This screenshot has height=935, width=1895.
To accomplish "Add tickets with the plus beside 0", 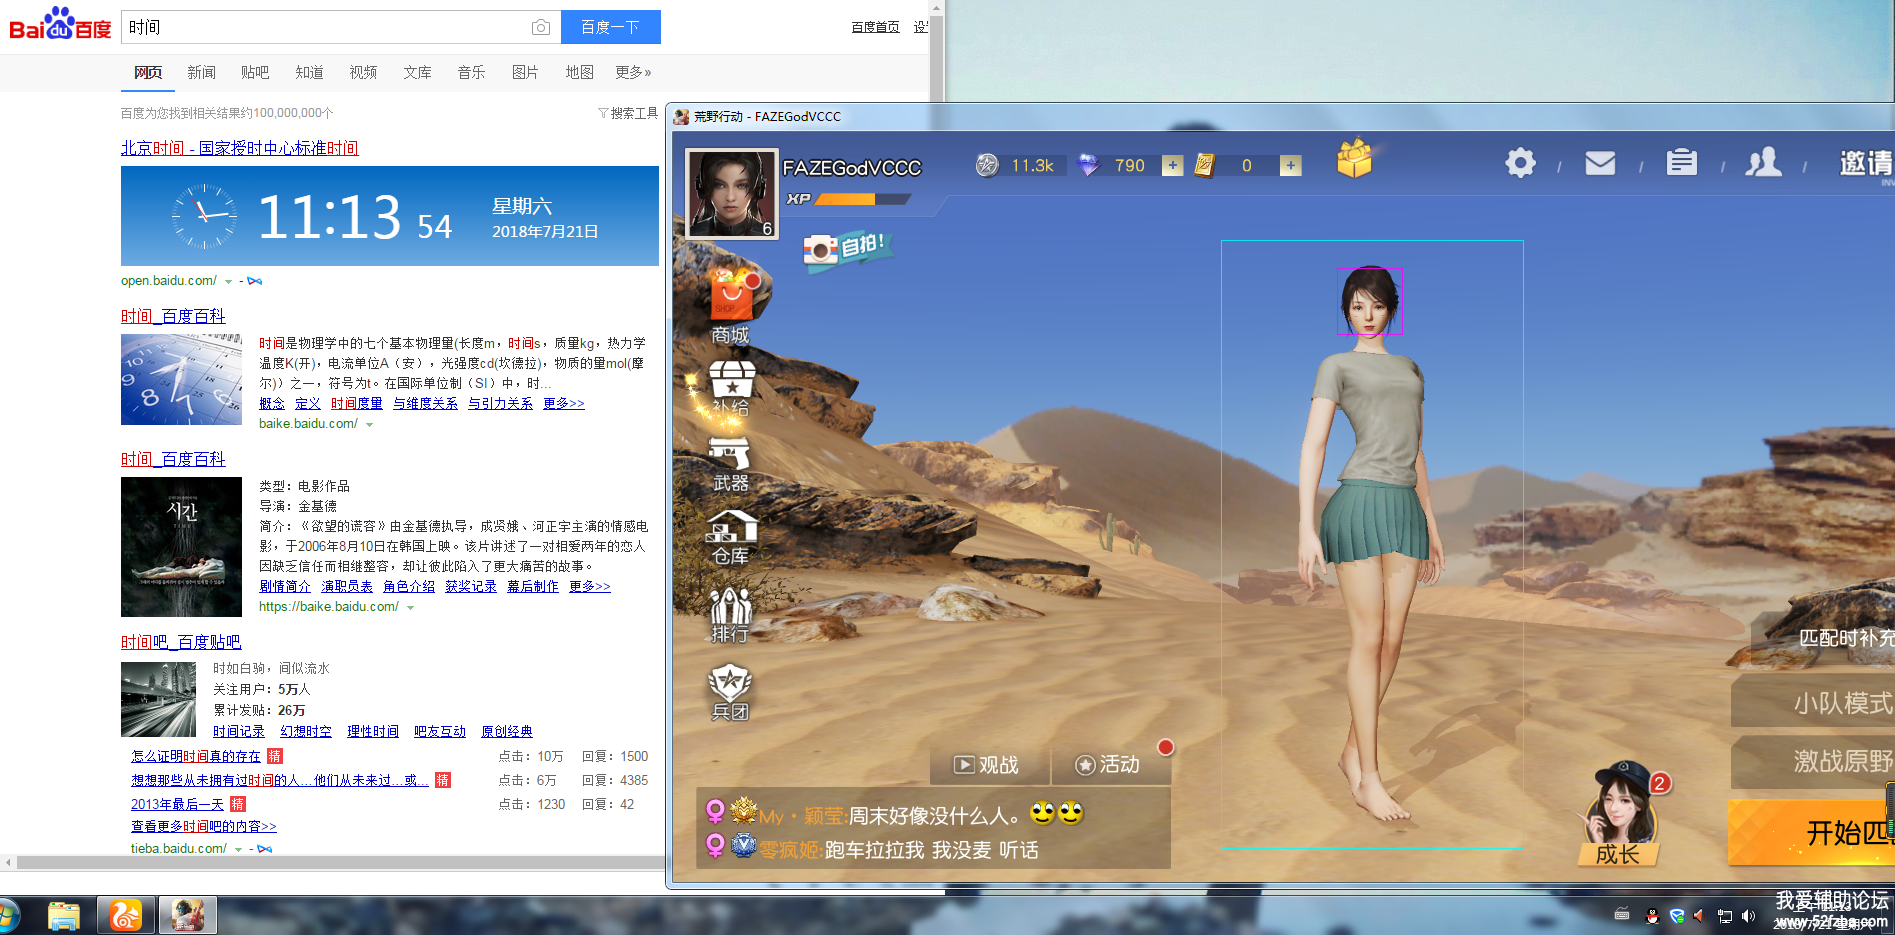I will (x=1291, y=165).
